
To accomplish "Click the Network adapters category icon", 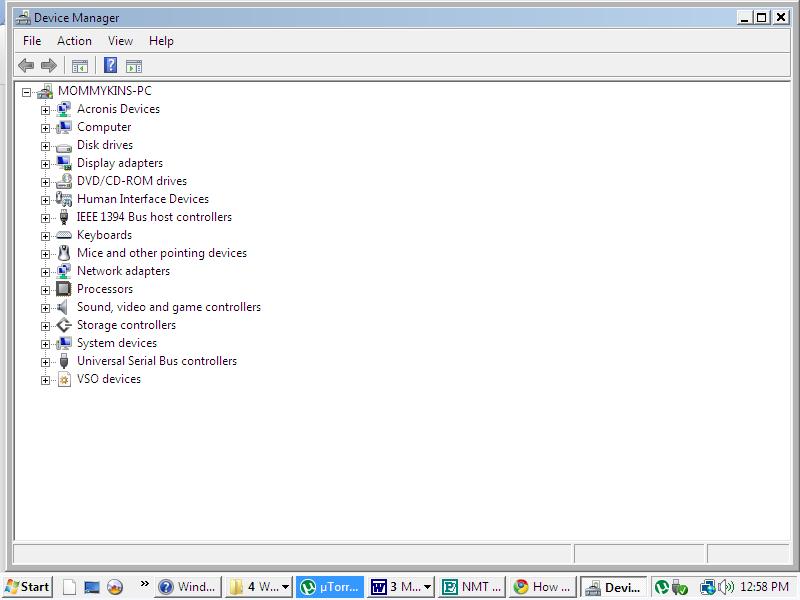I will [64, 271].
